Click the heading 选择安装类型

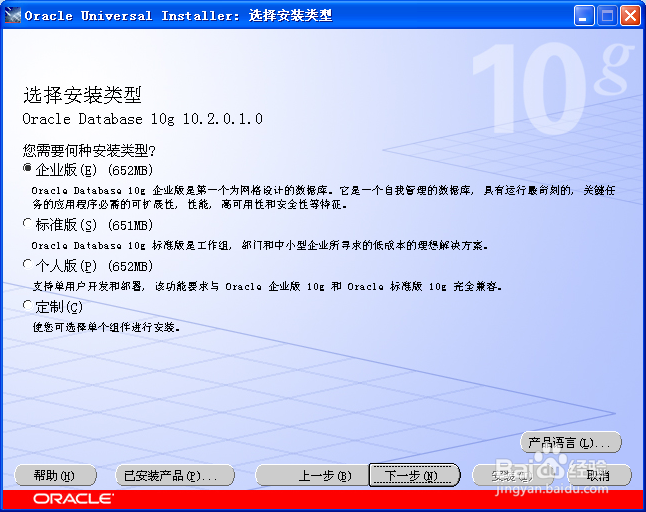tap(82, 95)
